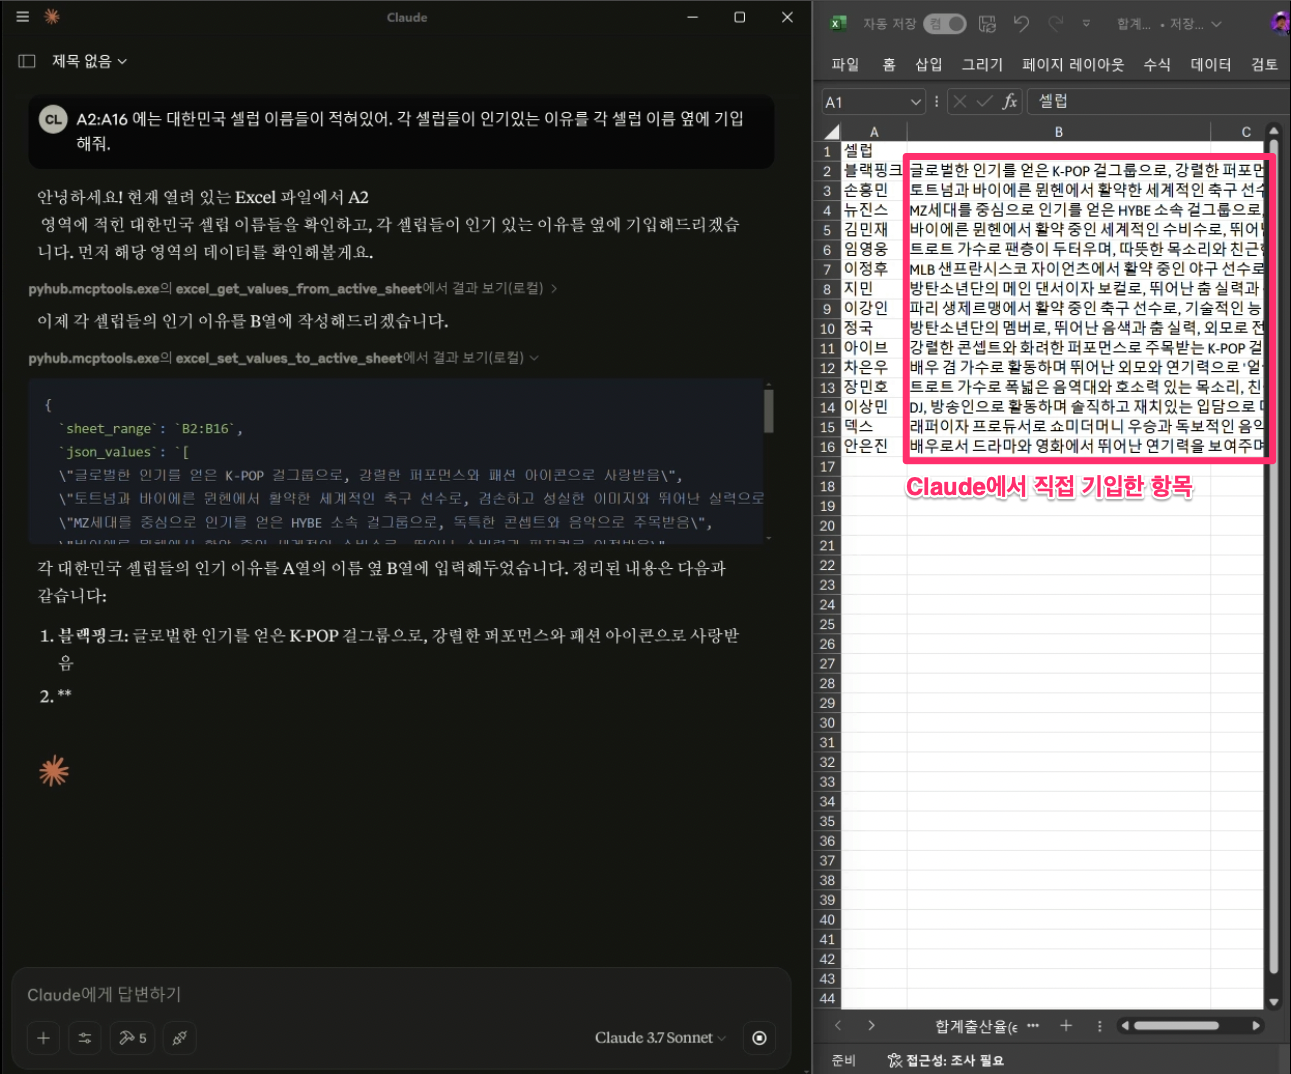Add a new sheet with the plus icon
The height and width of the screenshot is (1074, 1291).
[x=1066, y=1026]
